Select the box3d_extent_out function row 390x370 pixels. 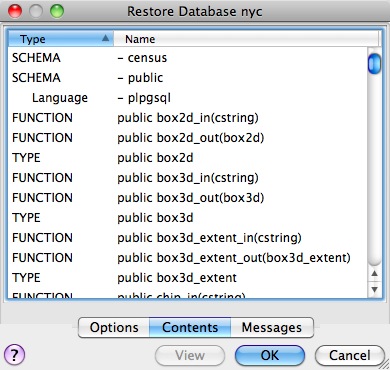click(x=187, y=258)
